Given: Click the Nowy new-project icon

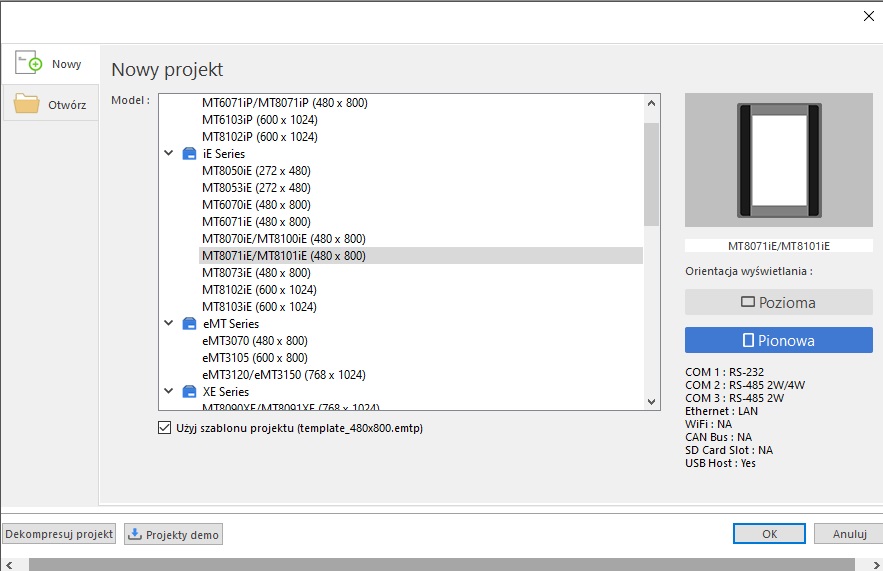Looking at the screenshot, I should click(x=28, y=63).
